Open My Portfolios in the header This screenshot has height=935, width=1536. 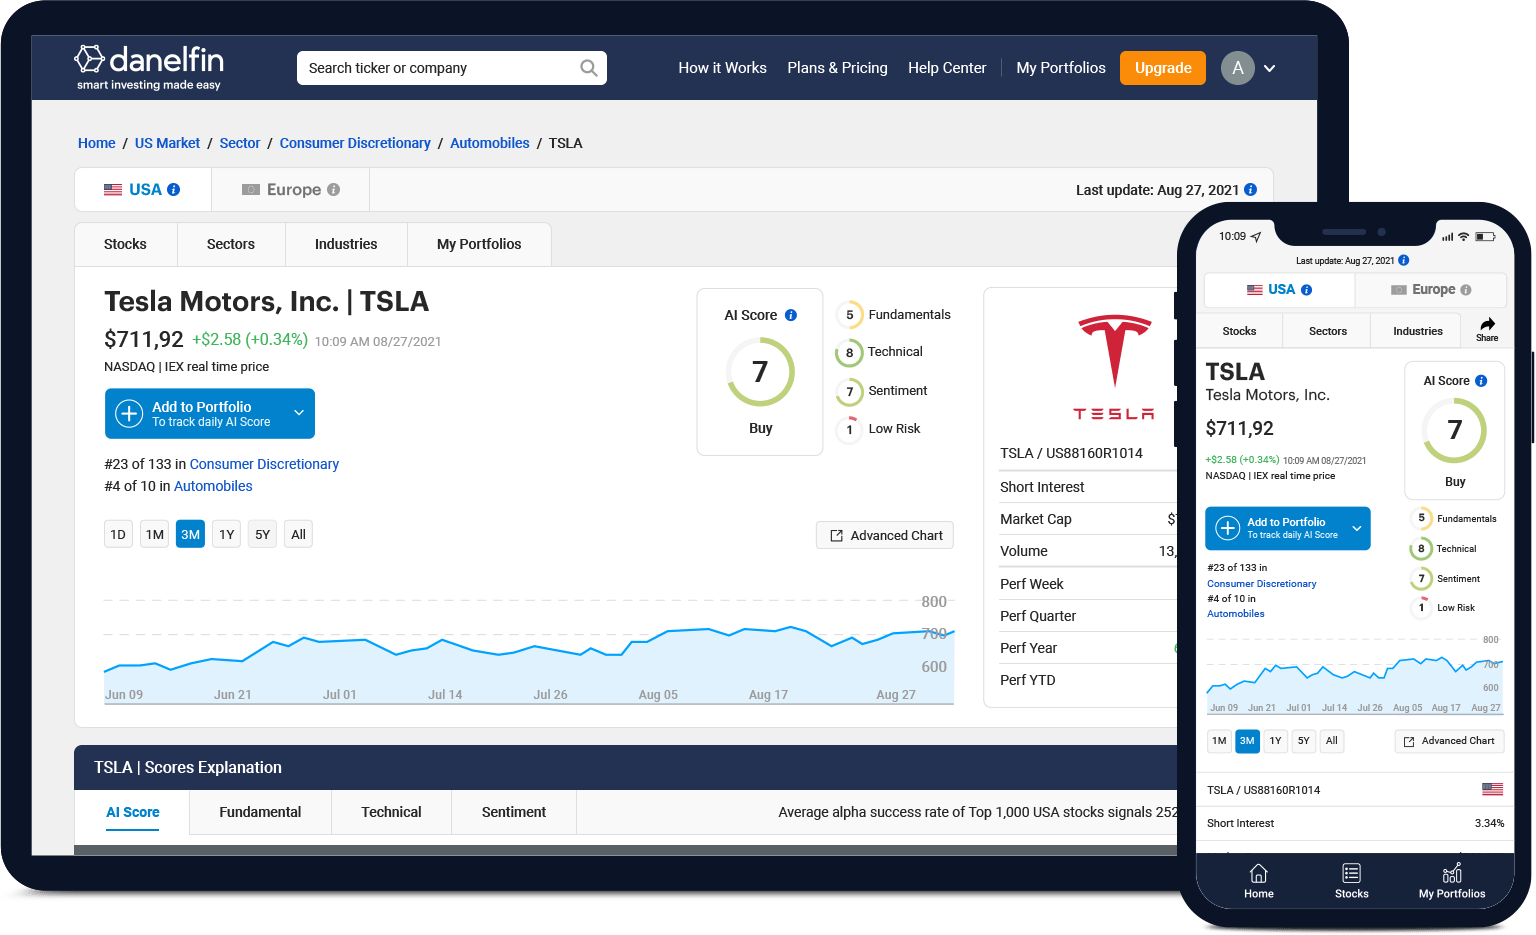pos(1061,68)
